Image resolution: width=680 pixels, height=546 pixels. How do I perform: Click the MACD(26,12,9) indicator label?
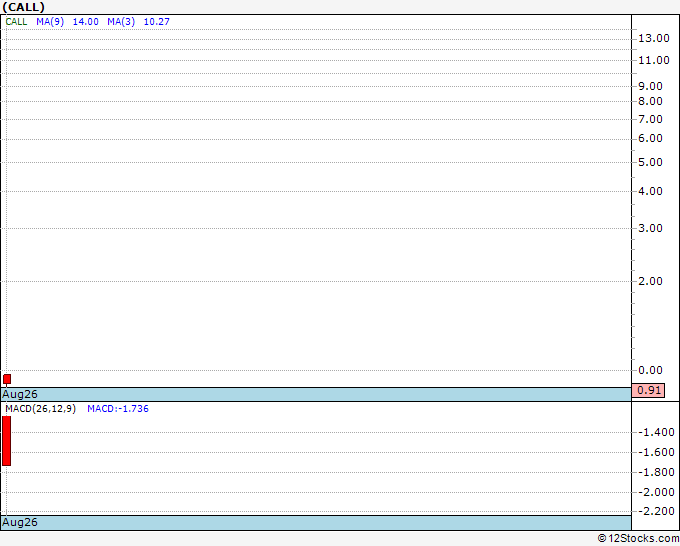click(x=41, y=409)
